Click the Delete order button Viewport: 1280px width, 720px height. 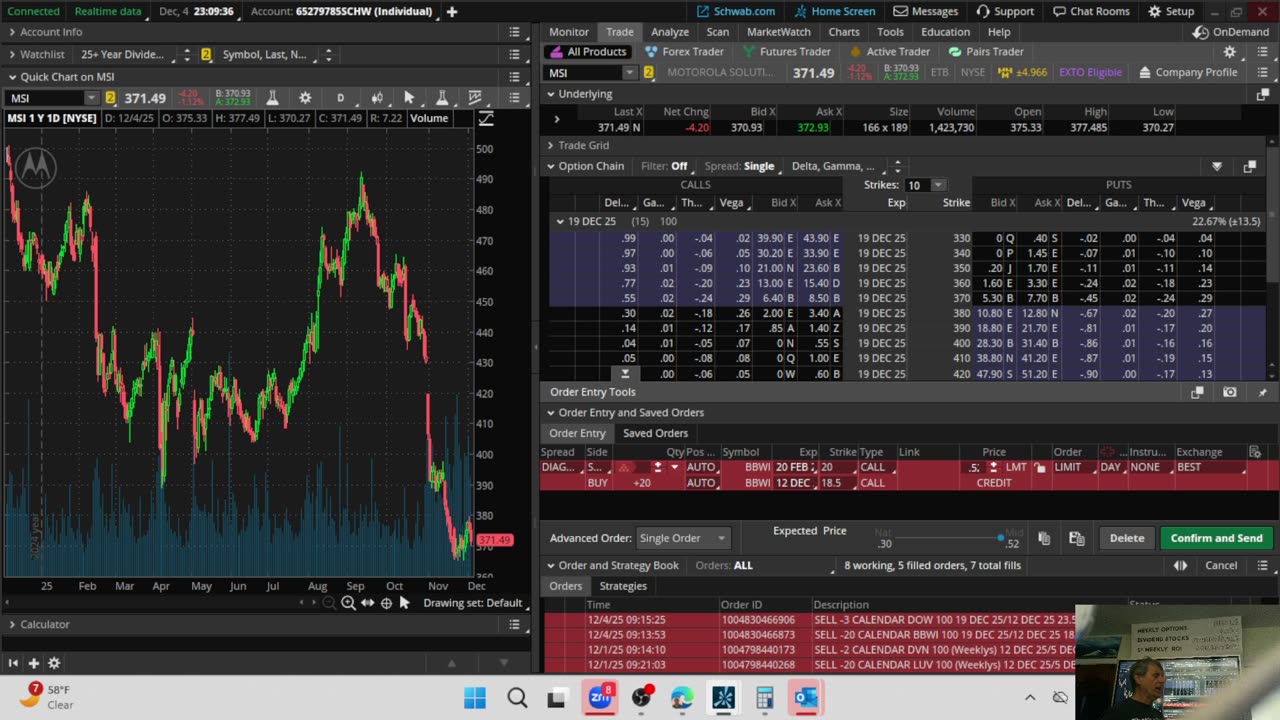(x=1127, y=538)
